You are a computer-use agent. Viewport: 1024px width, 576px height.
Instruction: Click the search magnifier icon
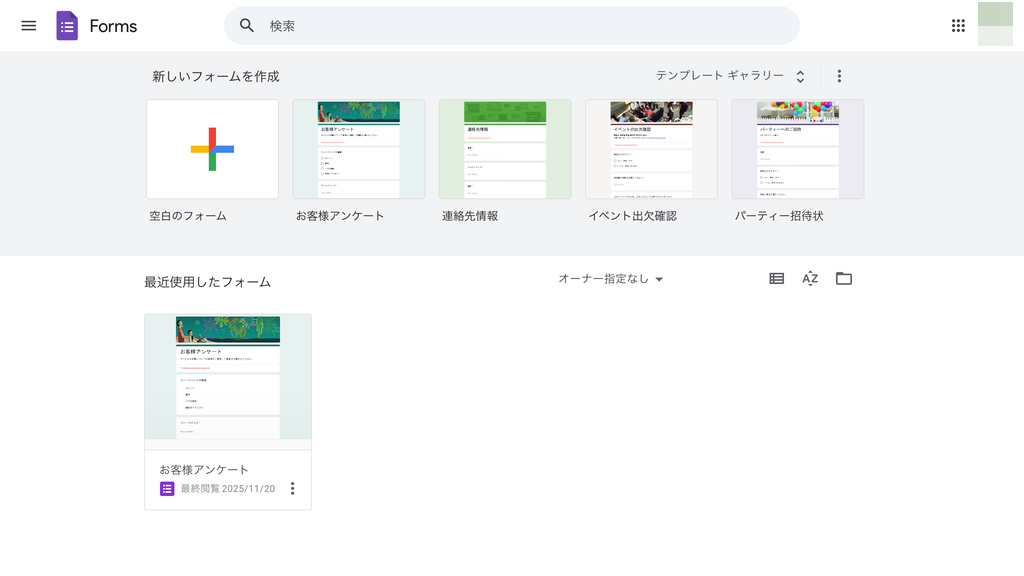[x=247, y=26]
